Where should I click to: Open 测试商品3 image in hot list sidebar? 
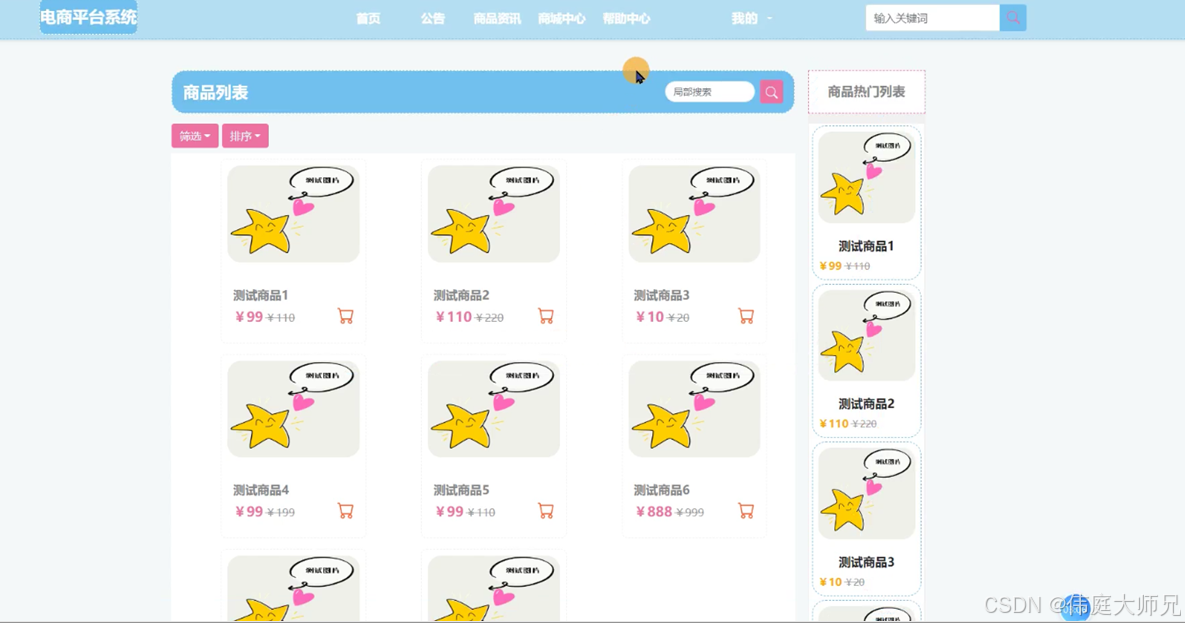(866, 493)
